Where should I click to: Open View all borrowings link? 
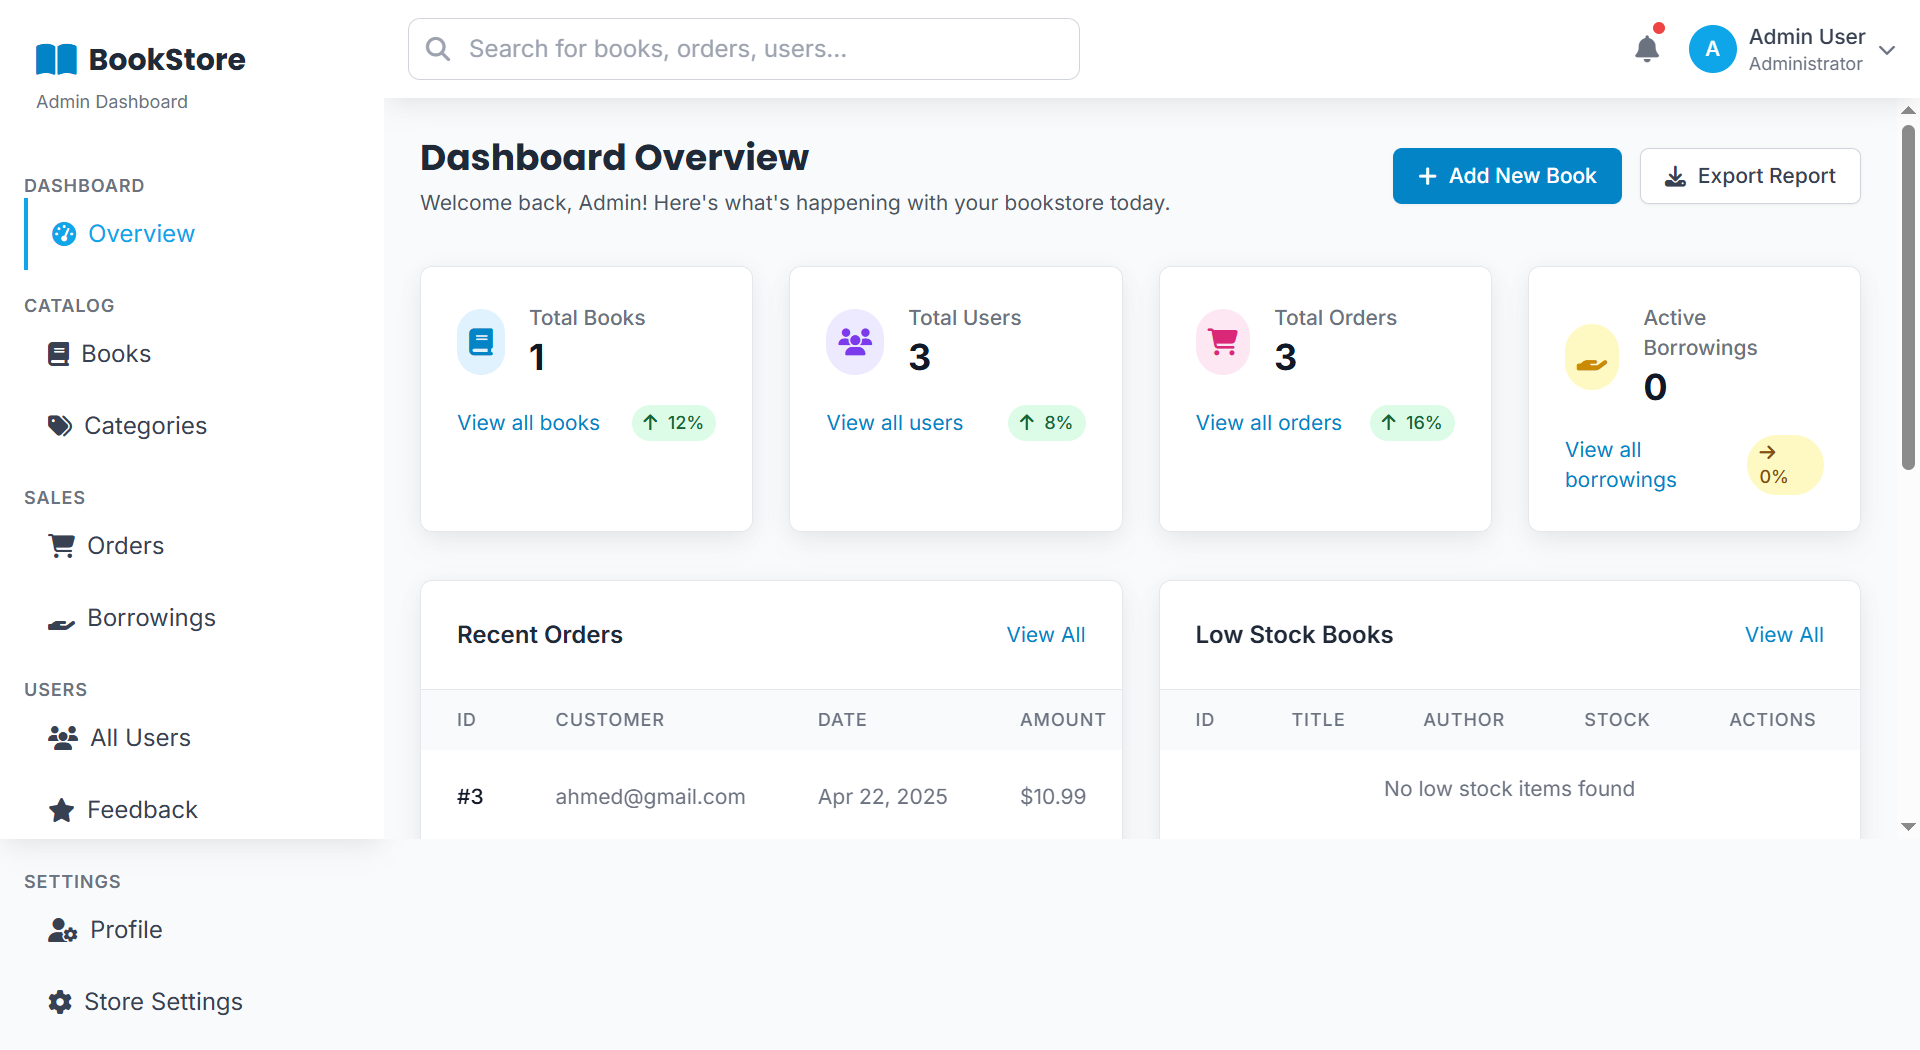(x=1620, y=464)
